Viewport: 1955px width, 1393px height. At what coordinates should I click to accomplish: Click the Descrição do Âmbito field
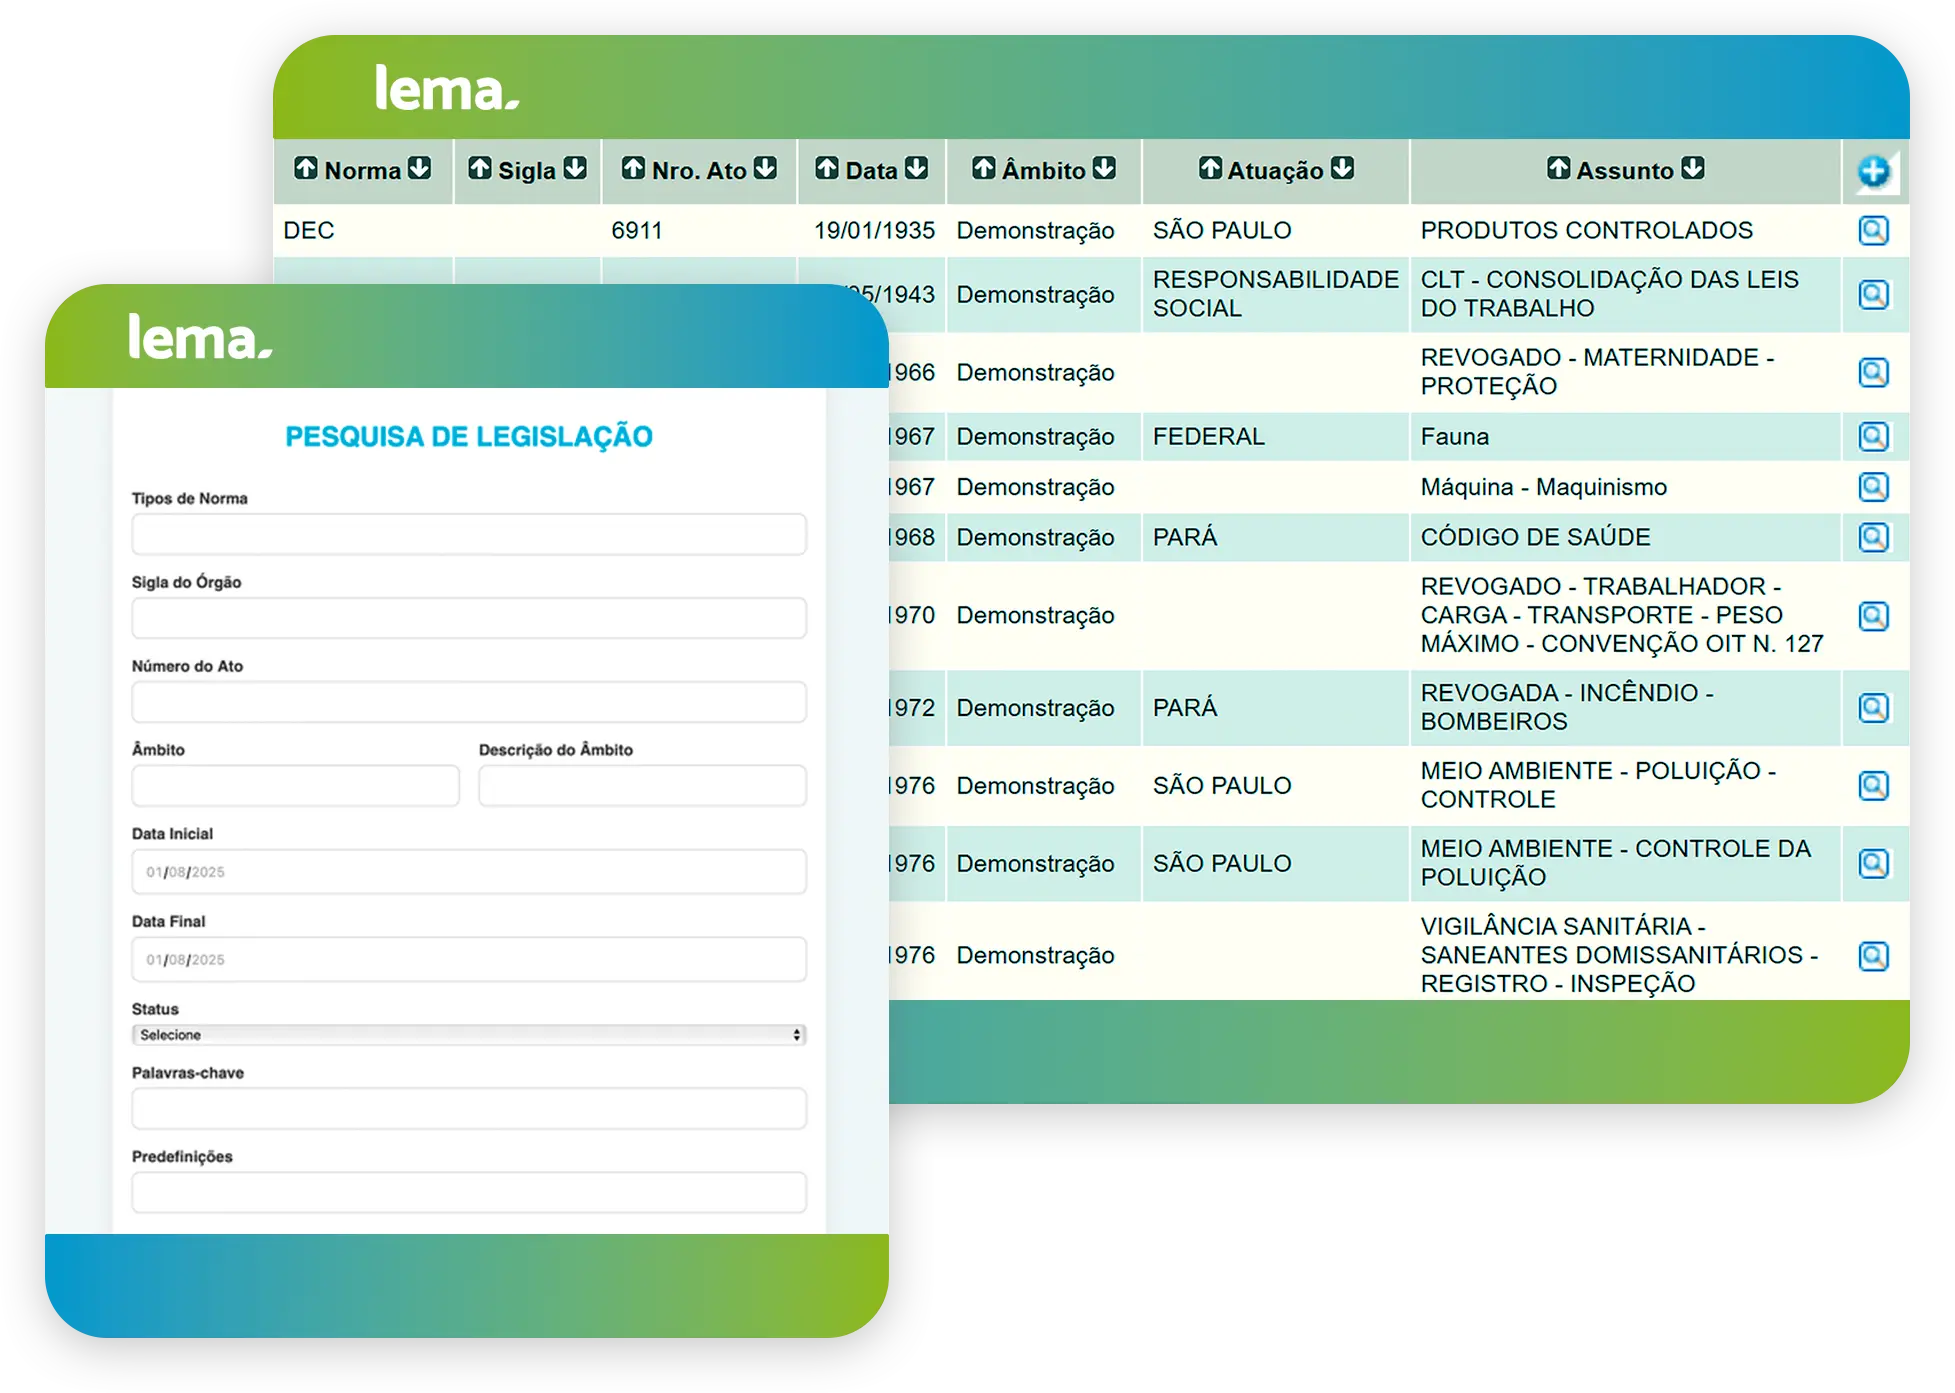point(642,786)
